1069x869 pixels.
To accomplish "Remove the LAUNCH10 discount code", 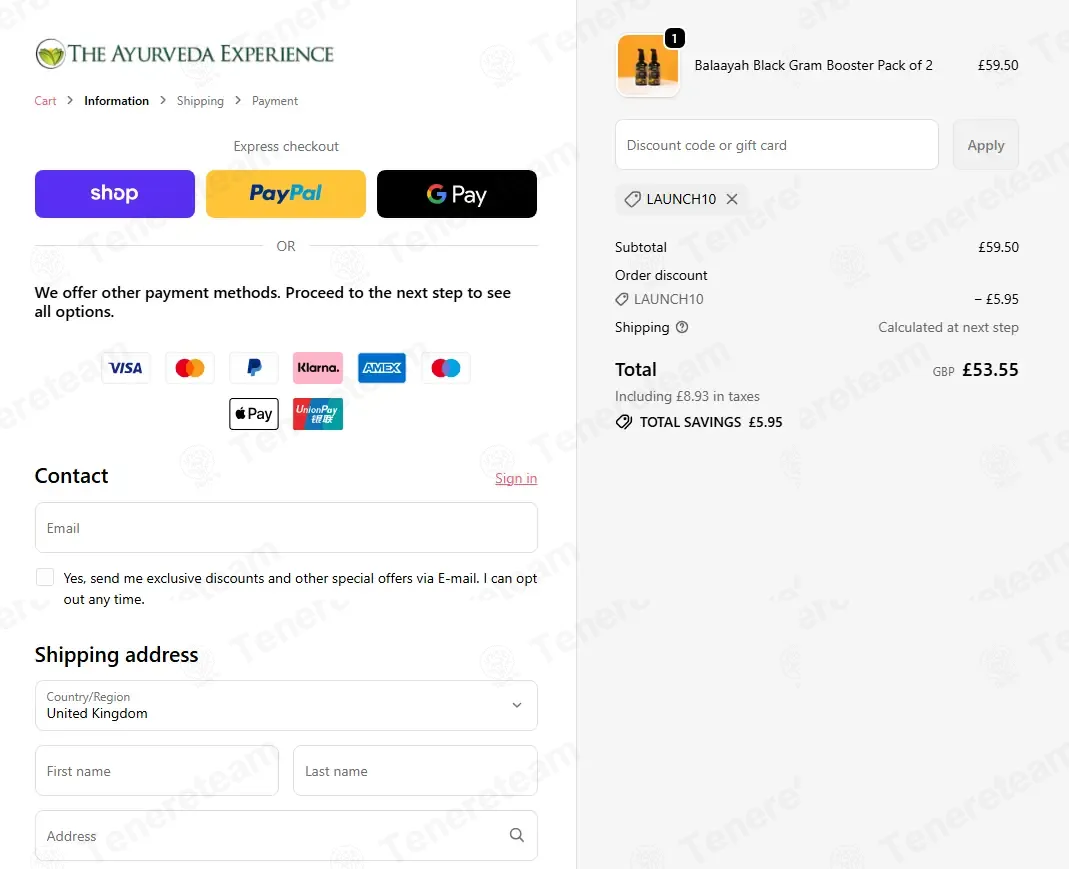I will (732, 199).
